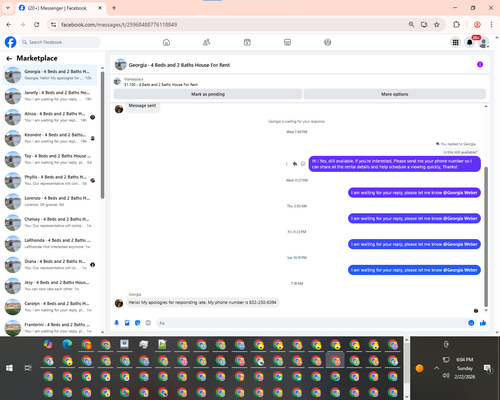
Task: Open the Groups icon in top navigation
Action: [328, 42]
